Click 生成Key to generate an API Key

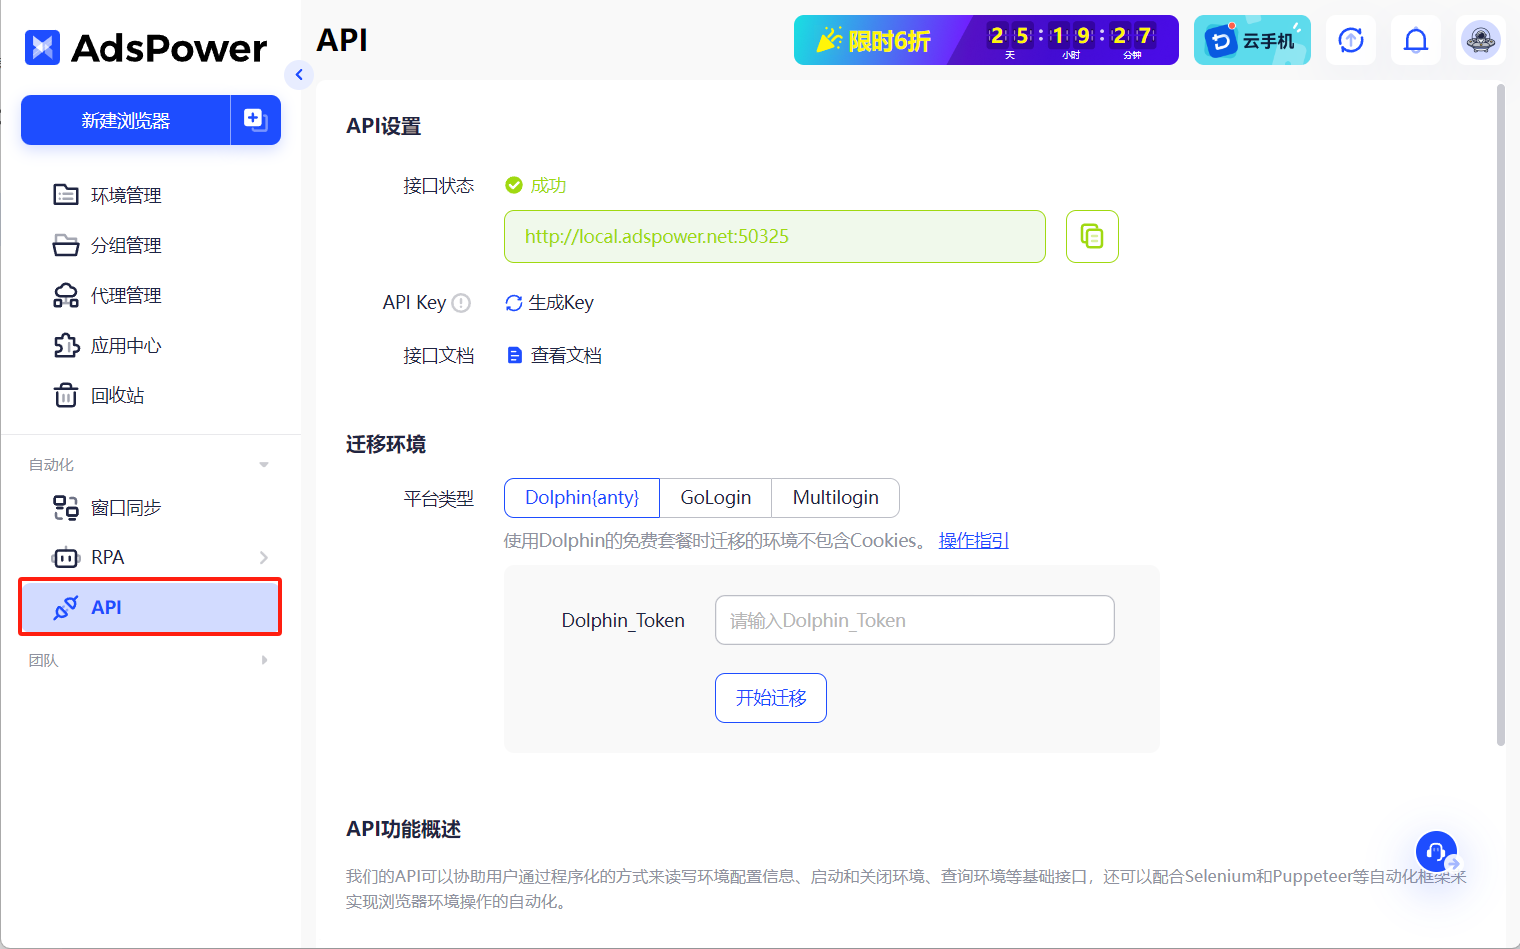(549, 302)
